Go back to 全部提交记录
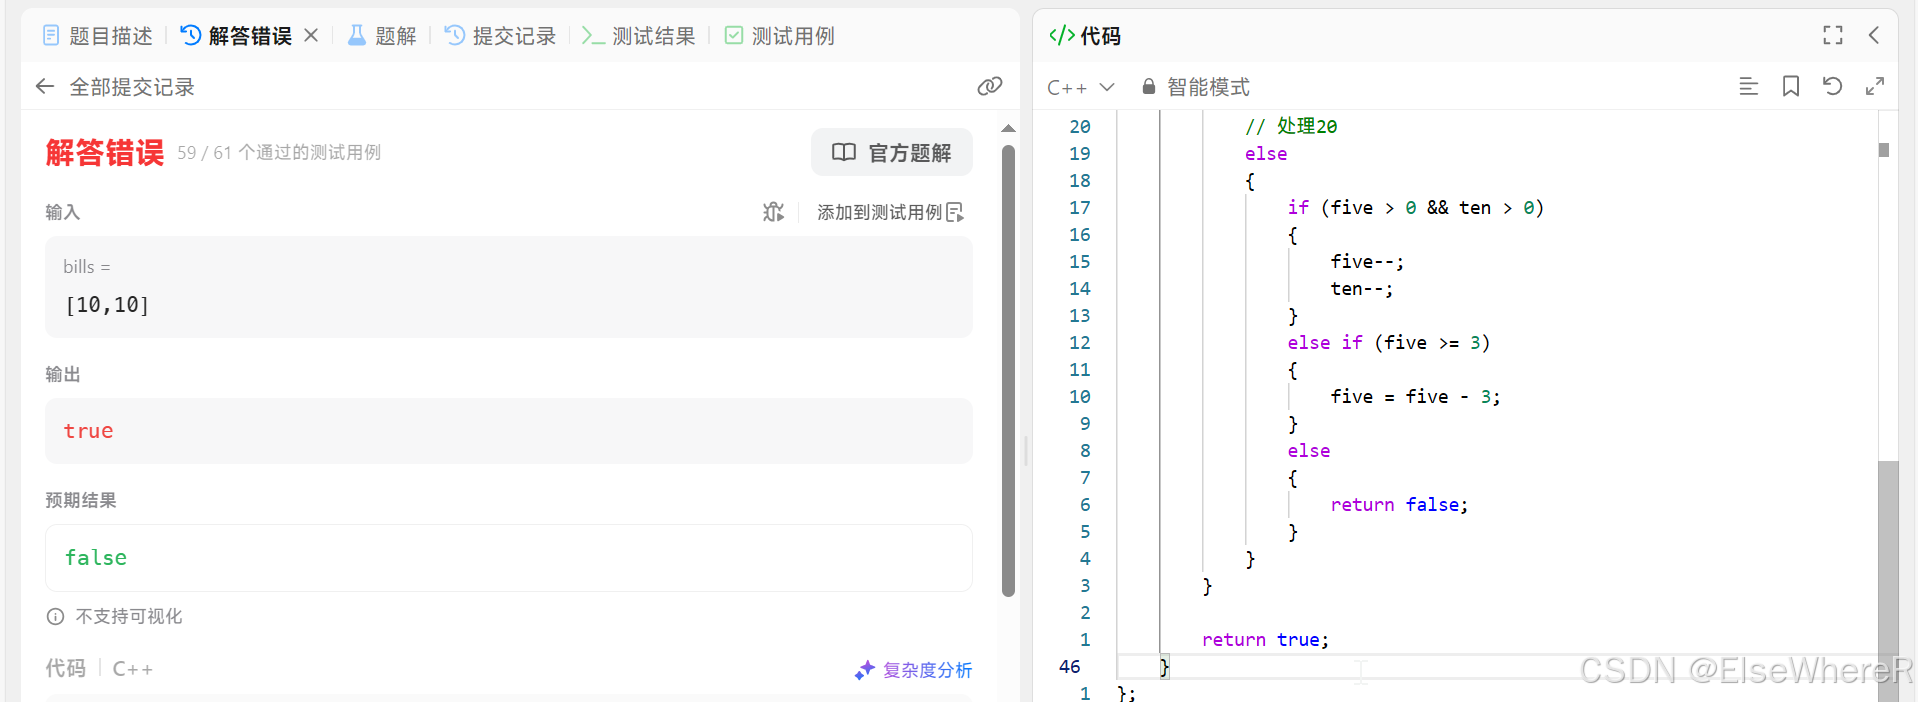 [115, 87]
